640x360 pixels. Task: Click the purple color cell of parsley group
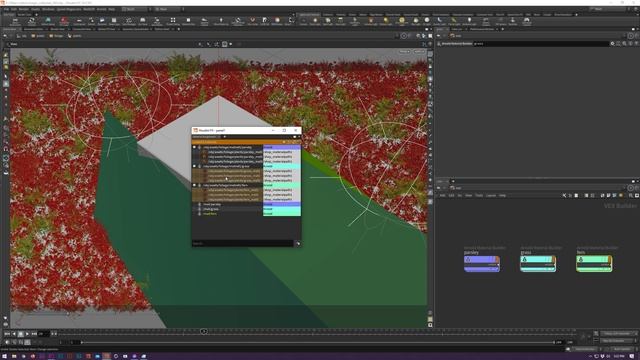click(x=282, y=147)
